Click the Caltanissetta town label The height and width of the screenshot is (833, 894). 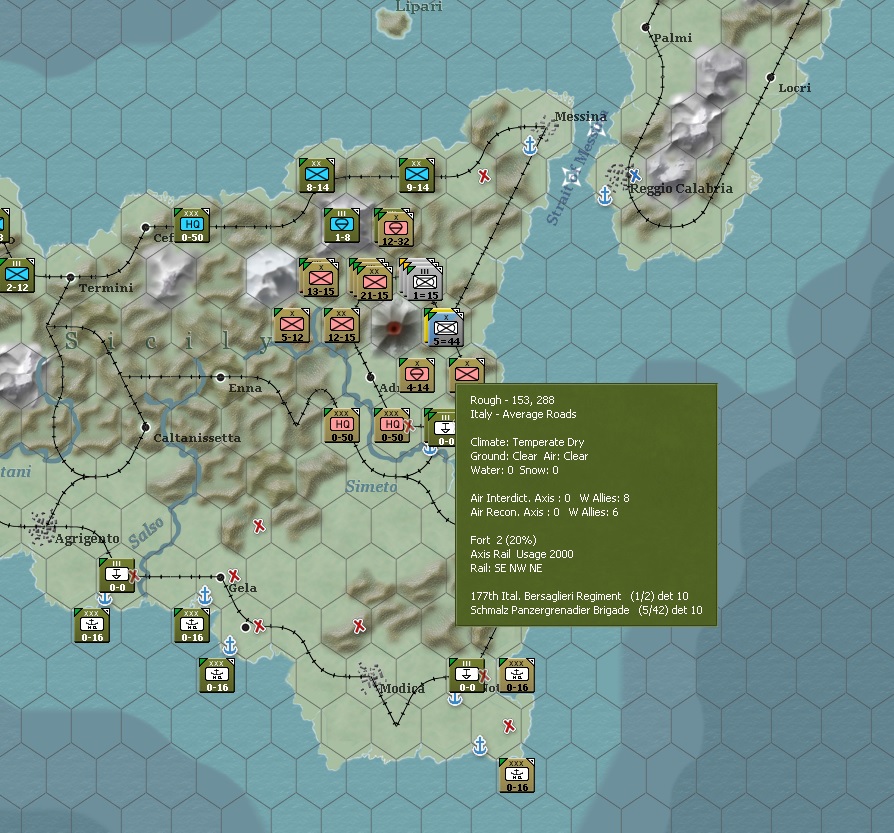(x=197, y=438)
